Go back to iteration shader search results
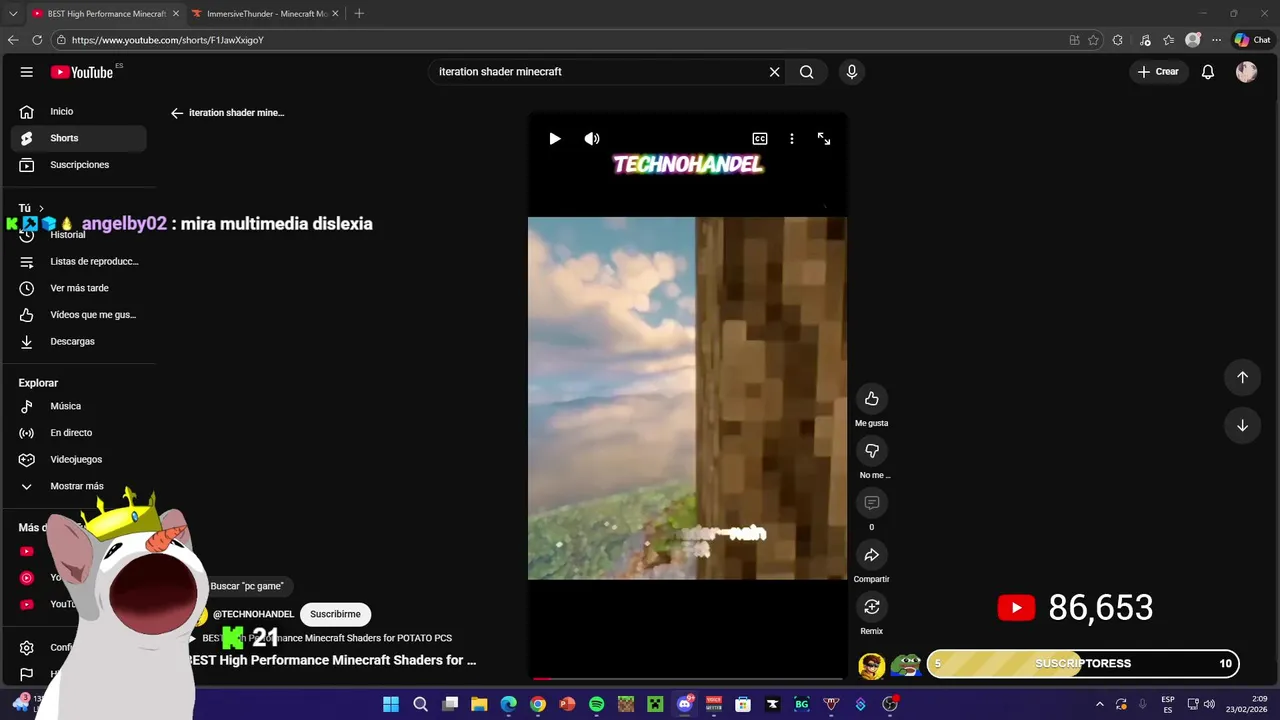Image resolution: width=1280 pixels, height=720 pixels. tap(177, 113)
